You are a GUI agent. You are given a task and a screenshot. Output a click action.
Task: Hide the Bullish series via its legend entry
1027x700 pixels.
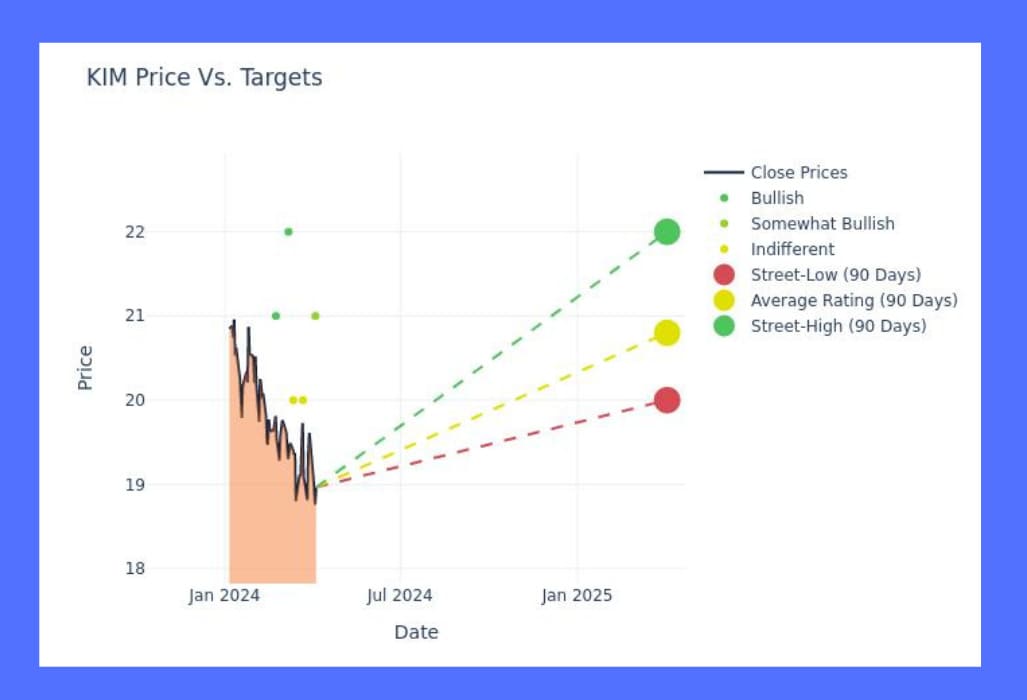pos(777,198)
